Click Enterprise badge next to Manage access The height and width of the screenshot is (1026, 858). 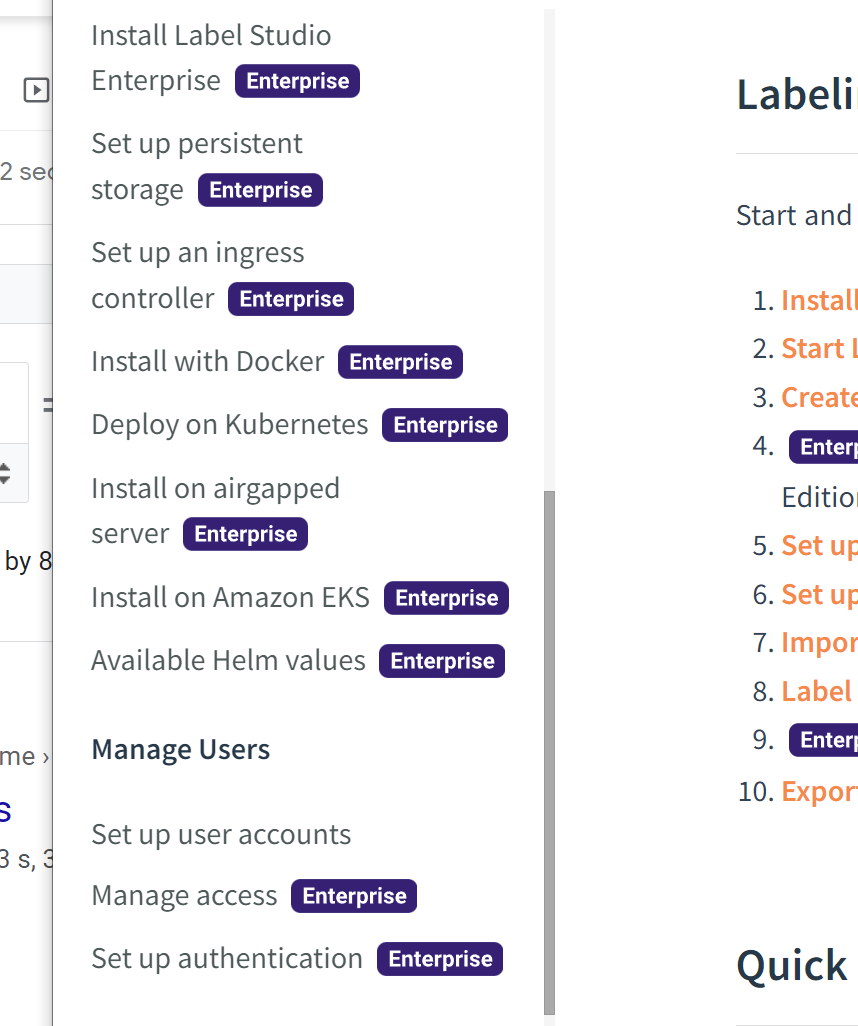tap(354, 896)
